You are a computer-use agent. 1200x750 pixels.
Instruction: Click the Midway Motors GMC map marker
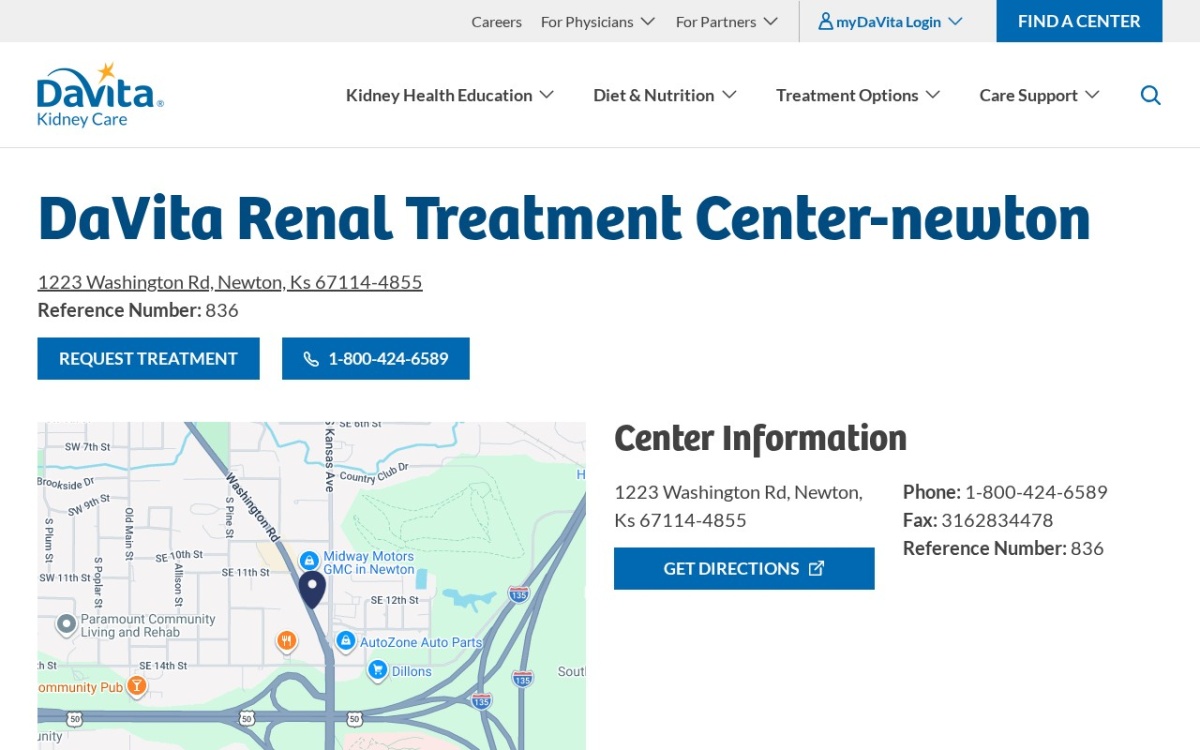pyautogui.click(x=309, y=560)
